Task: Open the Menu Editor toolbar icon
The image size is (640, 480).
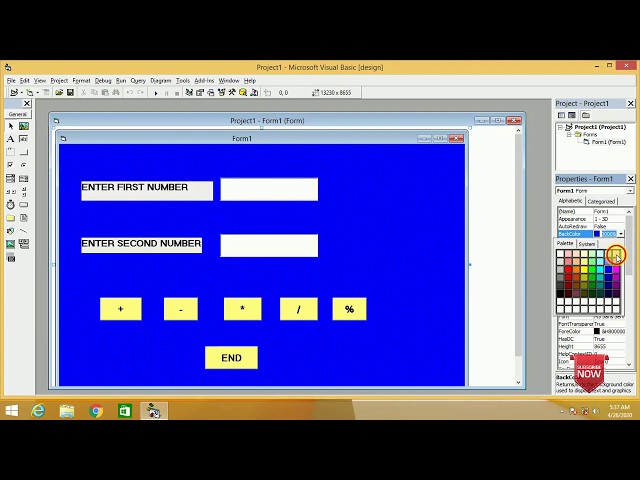Action: 46,93
